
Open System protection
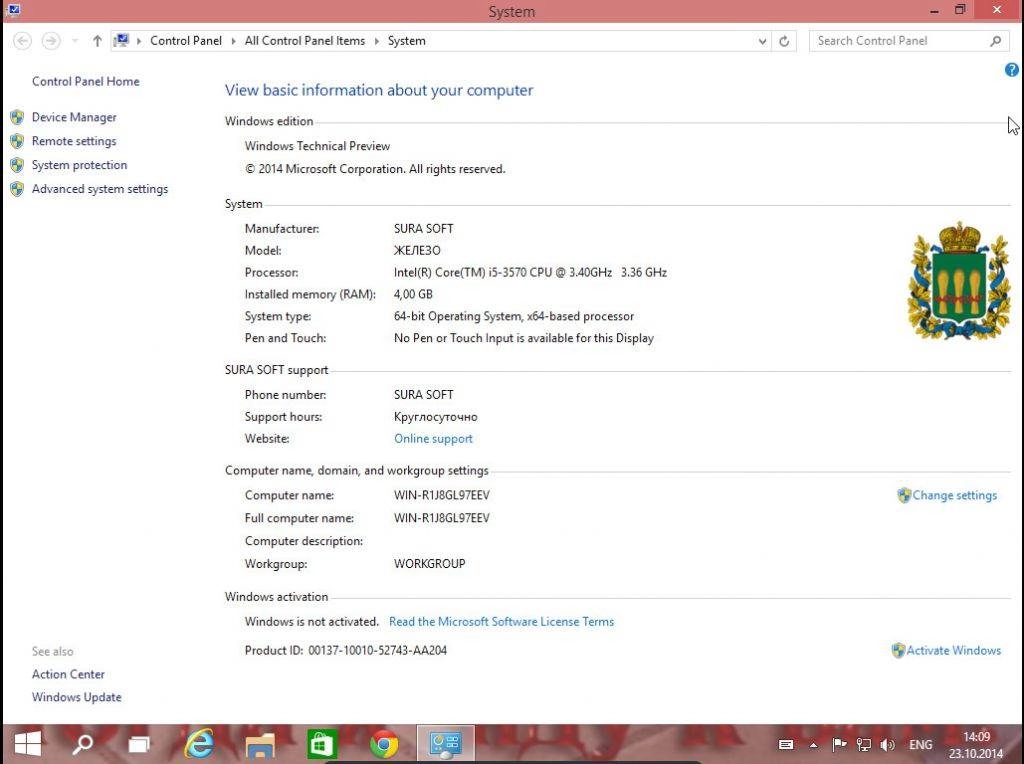(79, 165)
